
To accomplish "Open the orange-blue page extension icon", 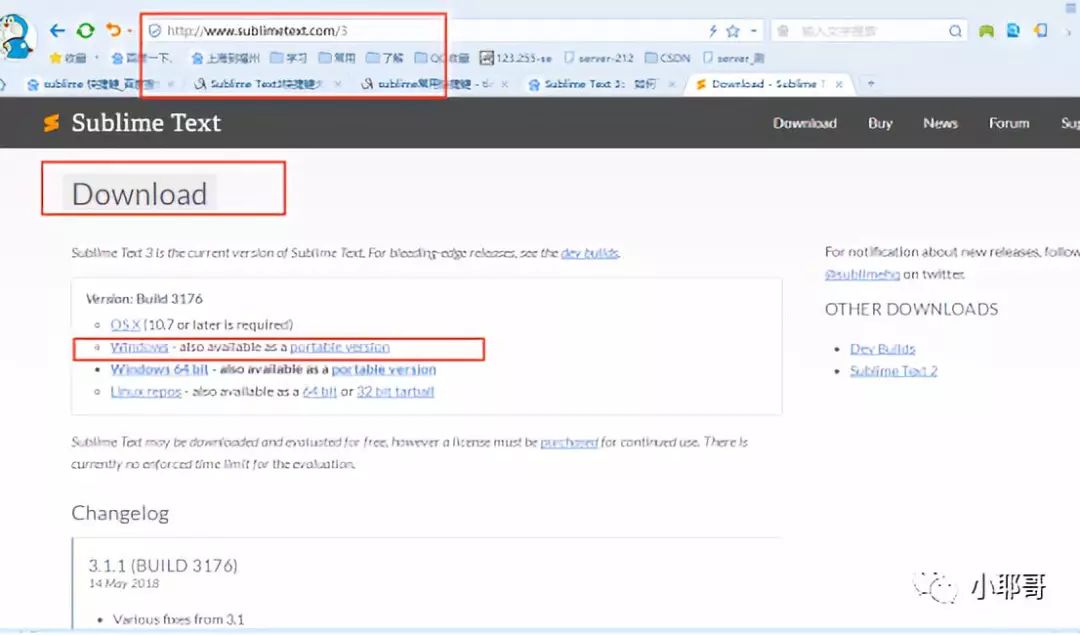I will coord(1040,30).
